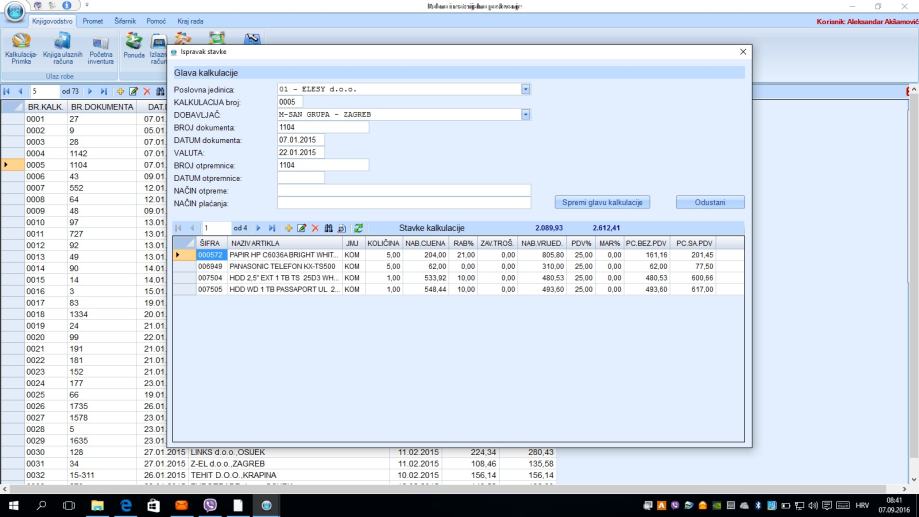Click green refresh icon in Stavke kalkulacije
Viewport: 919px width, 517px height.
[x=358, y=229]
